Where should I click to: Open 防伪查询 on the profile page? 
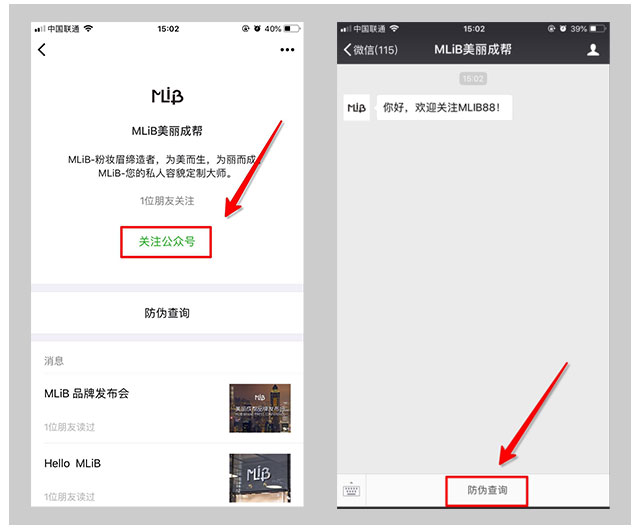167,313
